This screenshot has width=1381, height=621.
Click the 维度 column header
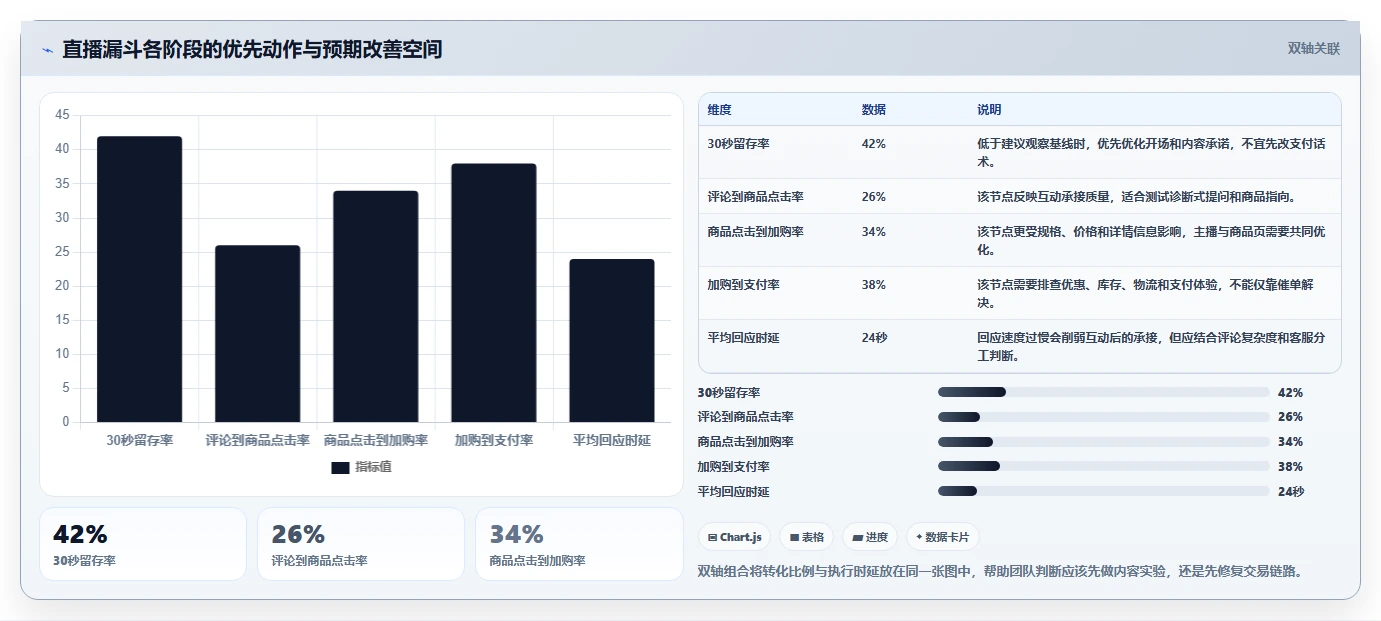pyautogui.click(x=719, y=110)
